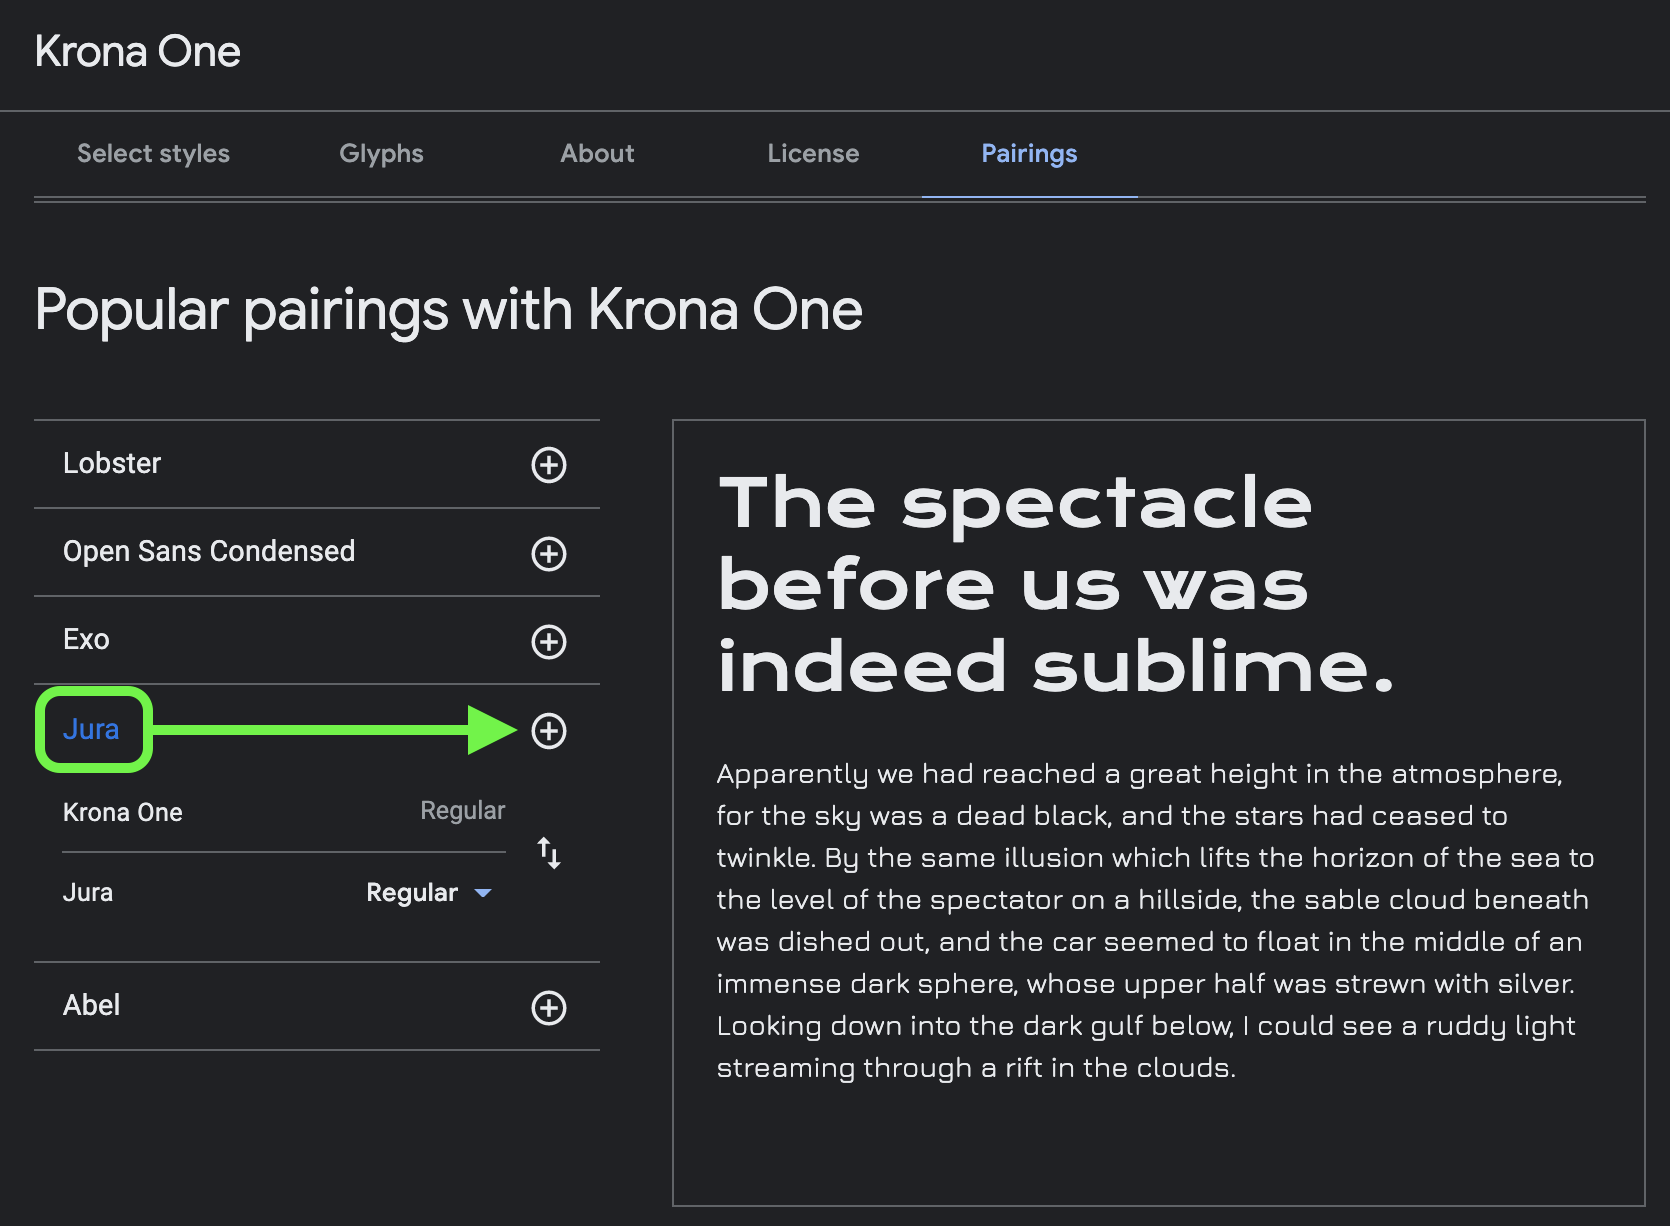The height and width of the screenshot is (1226, 1670).
Task: Select the Pairings tab
Action: [x=1029, y=153]
